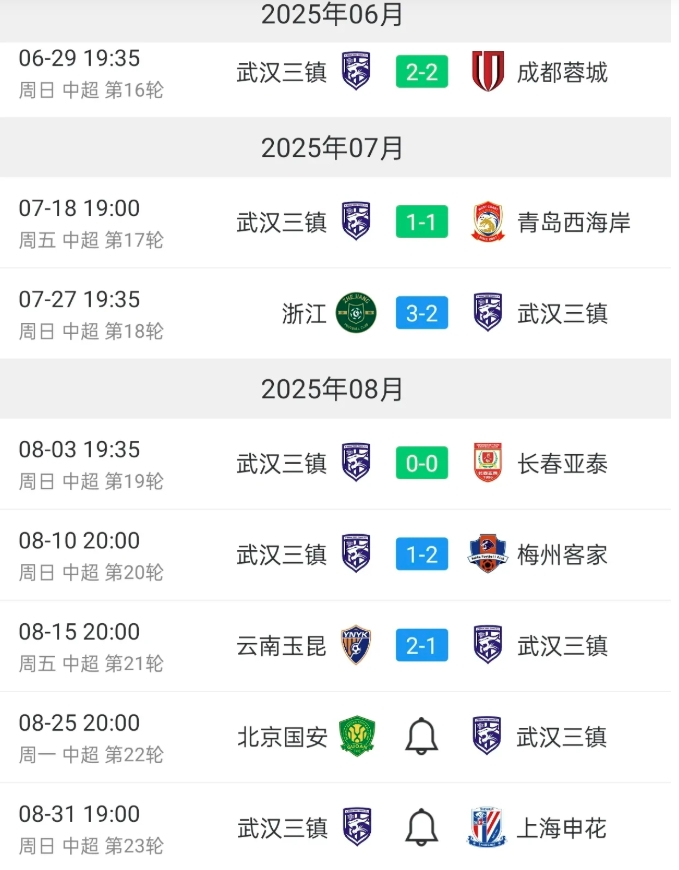Open the 2-1 score of 云南玉昆 match
Viewport: 679px width, 870px height.
coord(422,645)
